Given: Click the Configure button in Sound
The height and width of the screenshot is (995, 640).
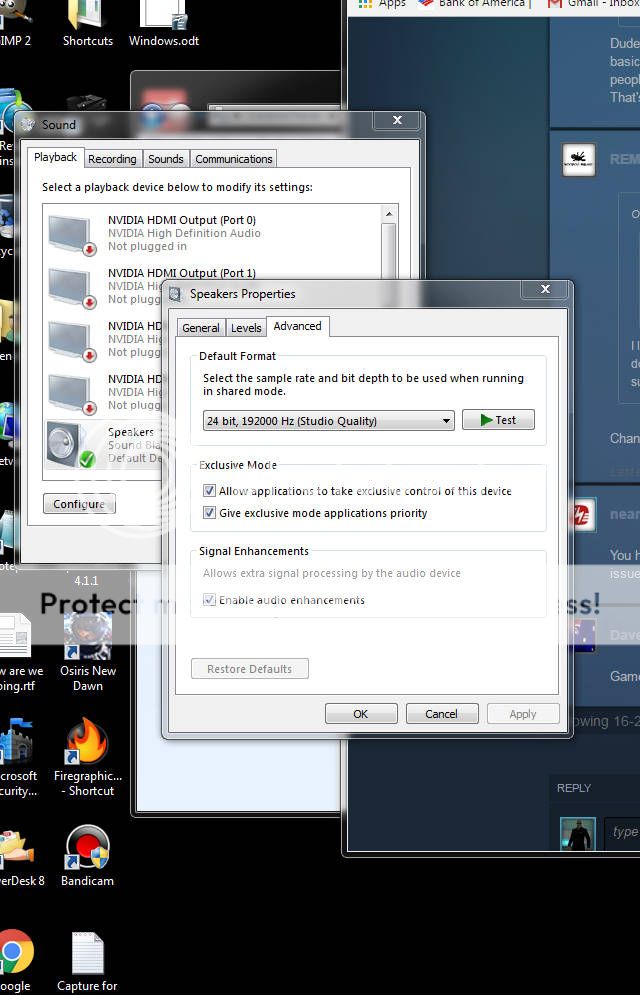Looking at the screenshot, I should pyautogui.click(x=79, y=504).
